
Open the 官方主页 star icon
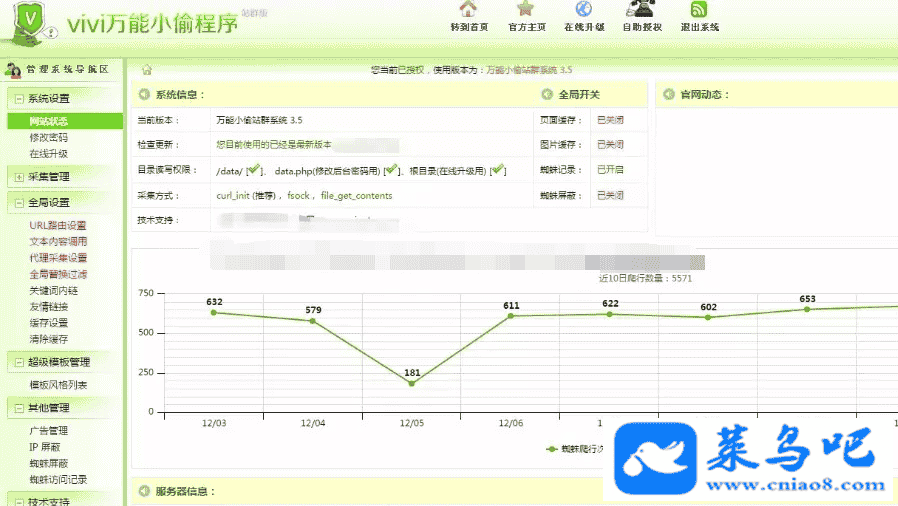pyautogui.click(x=526, y=11)
